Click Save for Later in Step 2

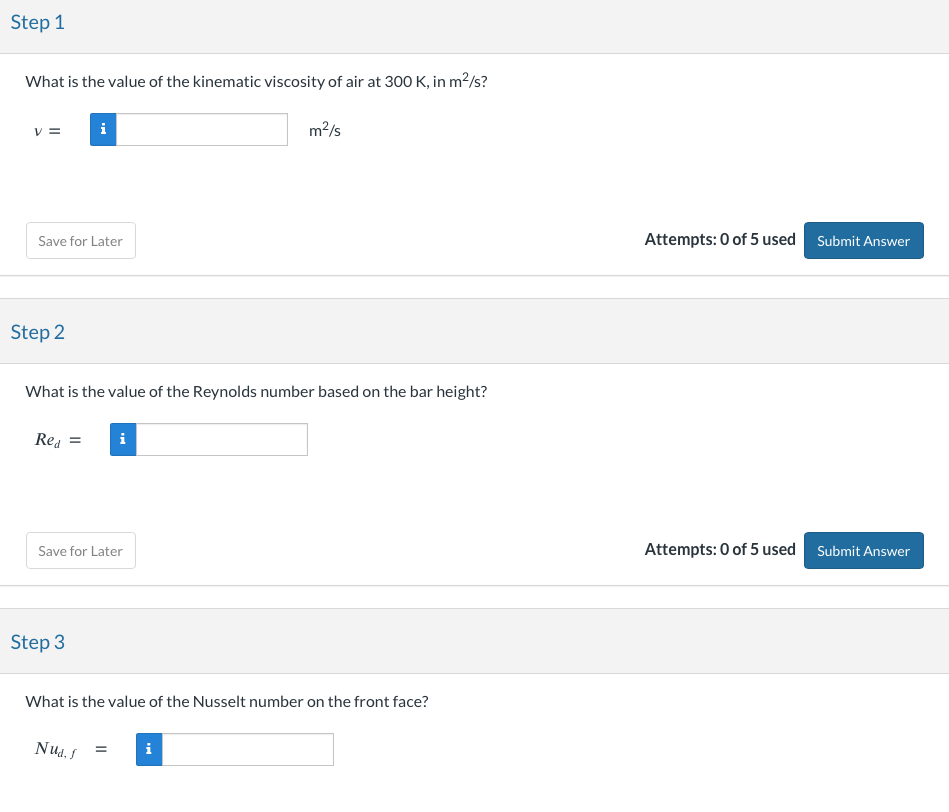80,550
